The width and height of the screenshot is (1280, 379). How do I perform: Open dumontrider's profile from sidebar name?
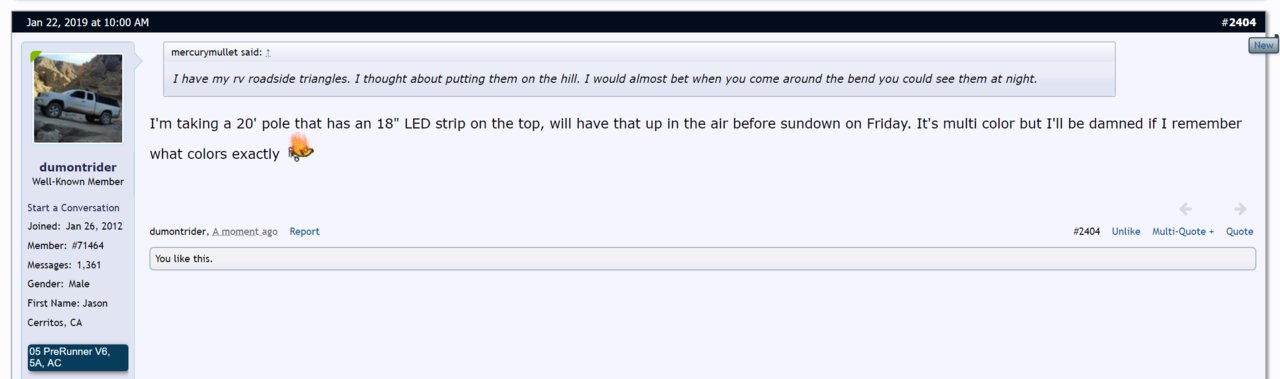78,167
